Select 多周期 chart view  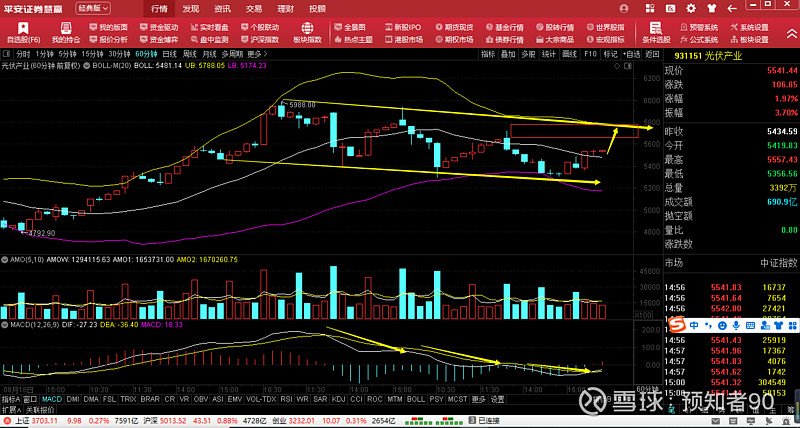pyautogui.click(x=232, y=54)
